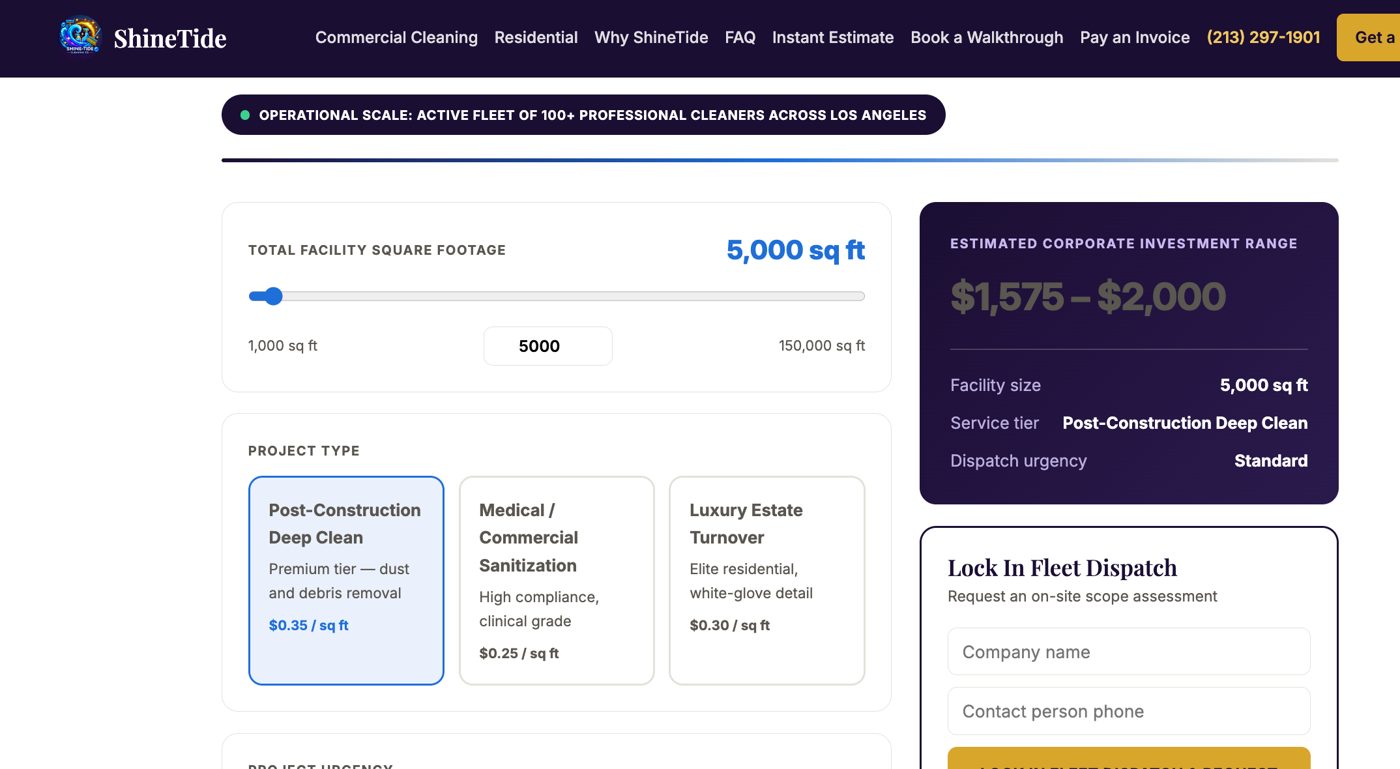Click the 5,000 sq ft blue value text
This screenshot has height=769, width=1400.
796,250
